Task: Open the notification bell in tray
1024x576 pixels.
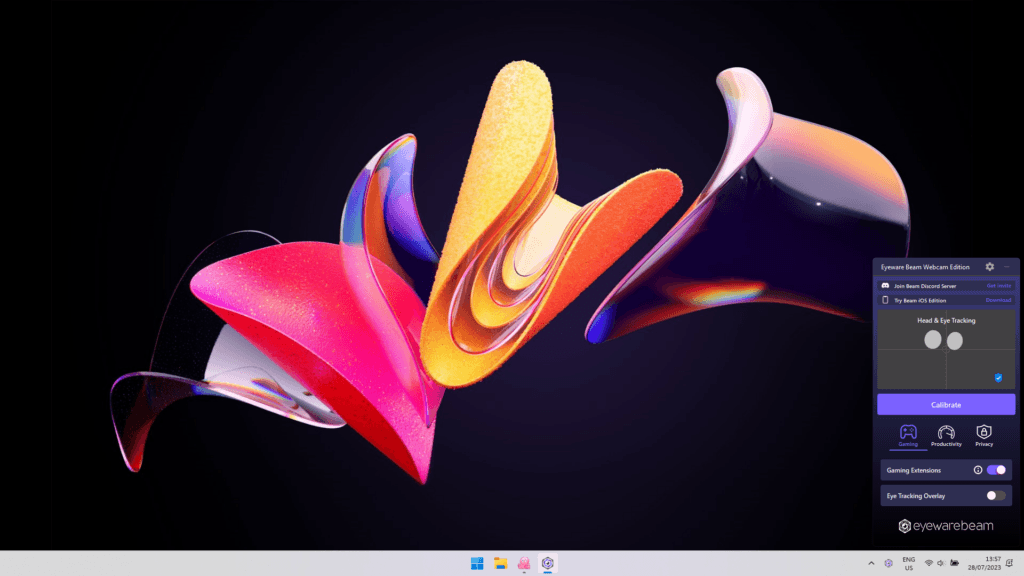Action: click(1010, 563)
